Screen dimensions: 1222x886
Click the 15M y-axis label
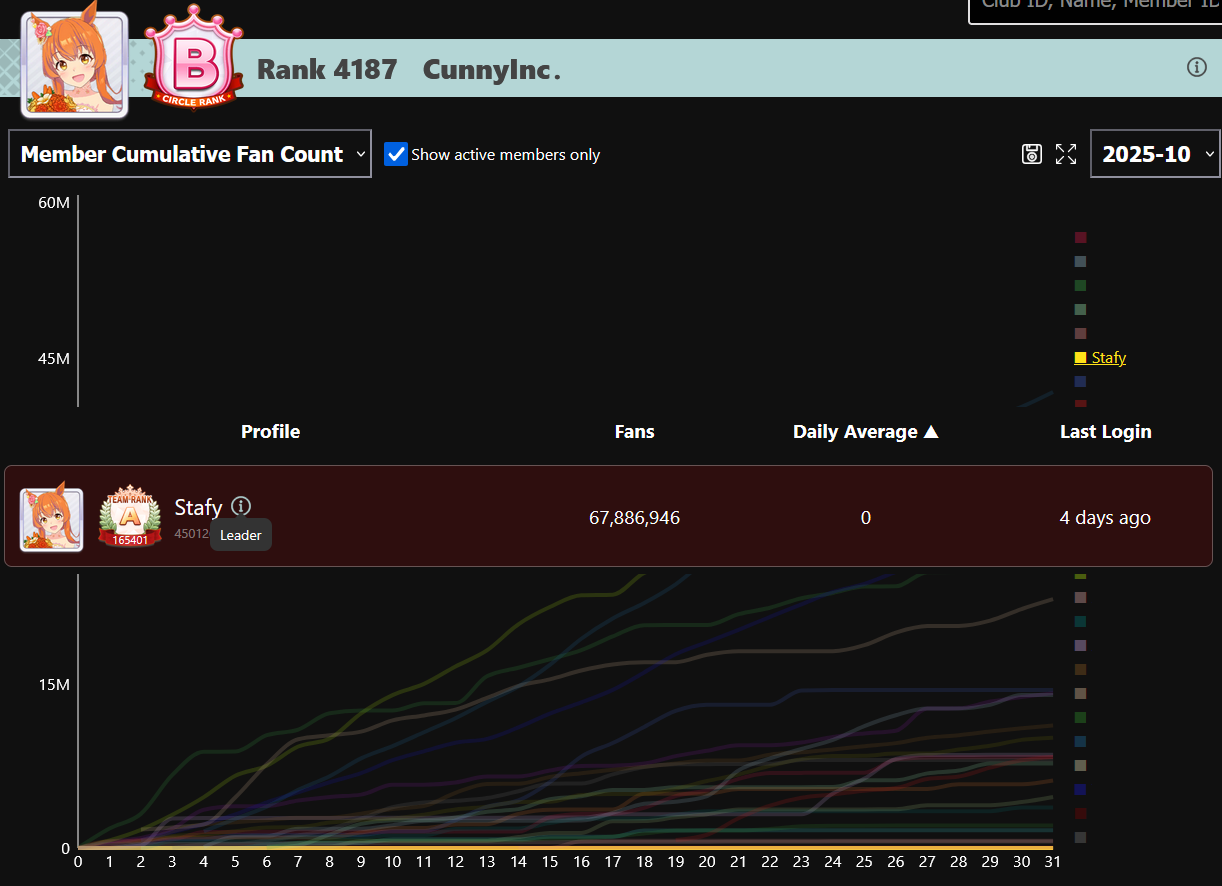54,685
